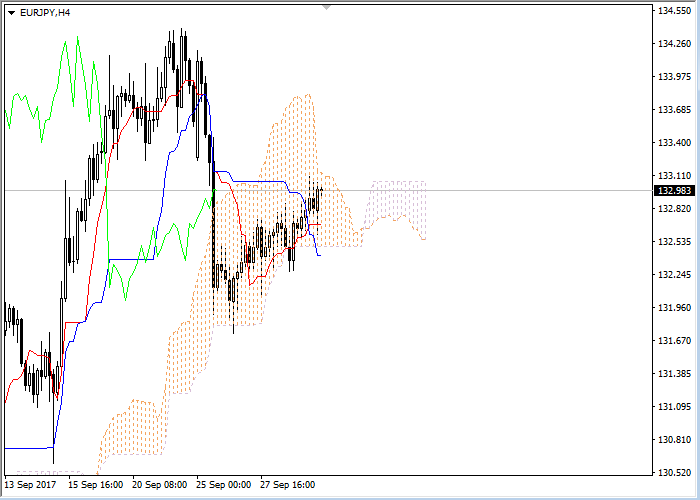The image size is (700, 500).
Task: Click the 130.520 price scale label
Action: click(674, 473)
